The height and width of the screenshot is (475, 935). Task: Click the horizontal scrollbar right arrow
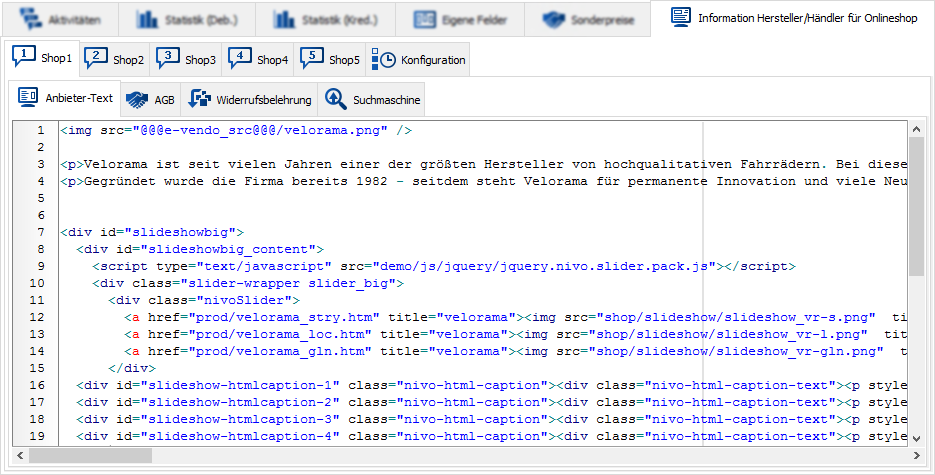pos(917,456)
